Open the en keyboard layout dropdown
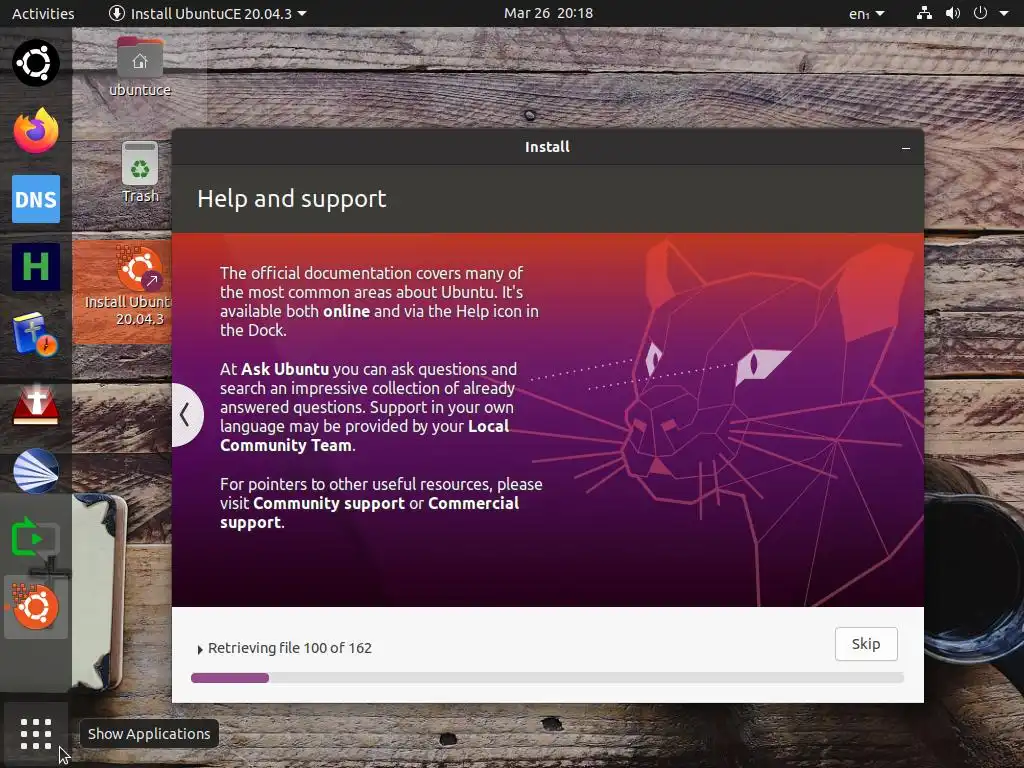The image size is (1024, 768). [867, 13]
